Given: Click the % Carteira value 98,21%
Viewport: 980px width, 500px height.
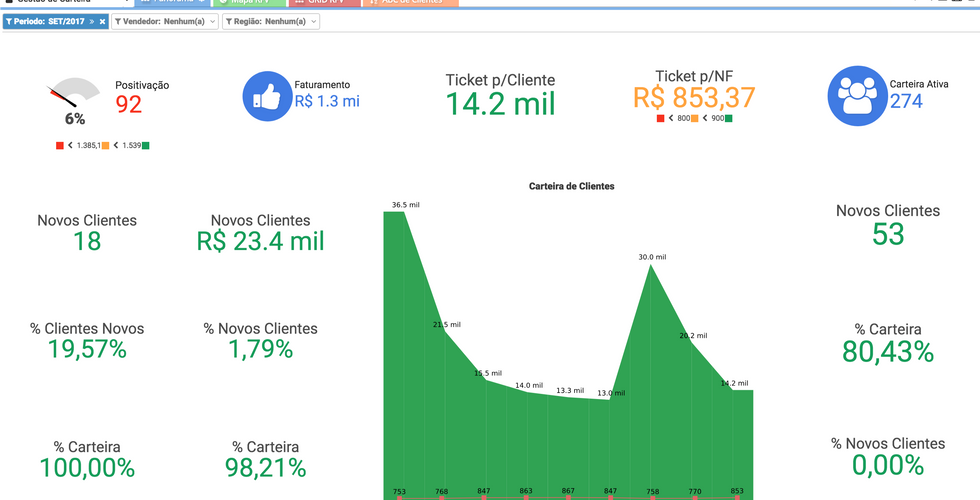Looking at the screenshot, I should [x=266, y=468].
